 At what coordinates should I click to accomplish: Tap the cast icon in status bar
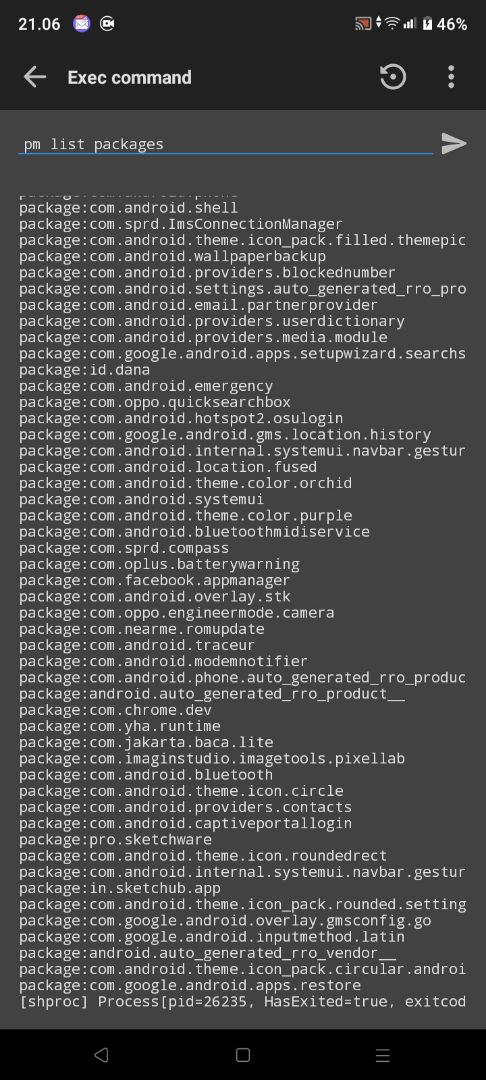pos(363,24)
